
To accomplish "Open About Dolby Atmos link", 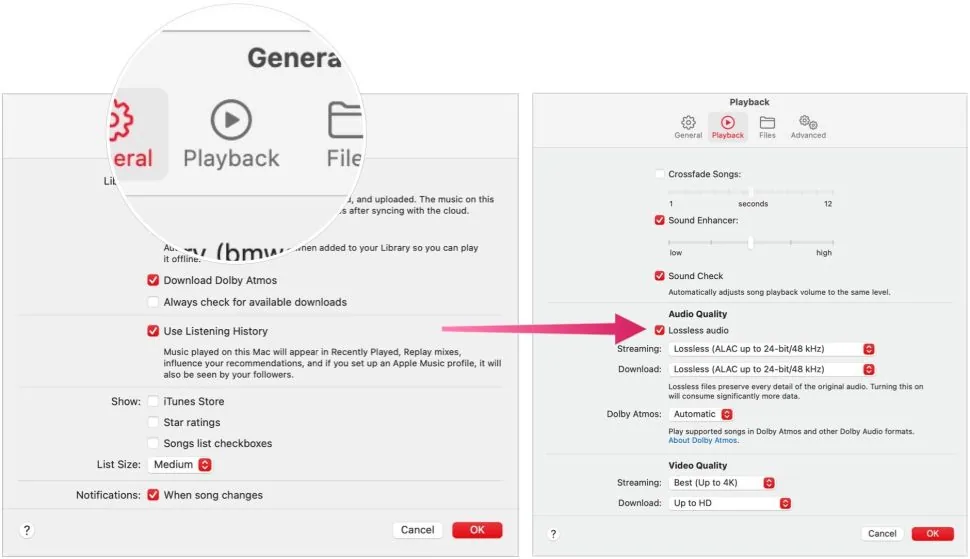I will click(703, 440).
